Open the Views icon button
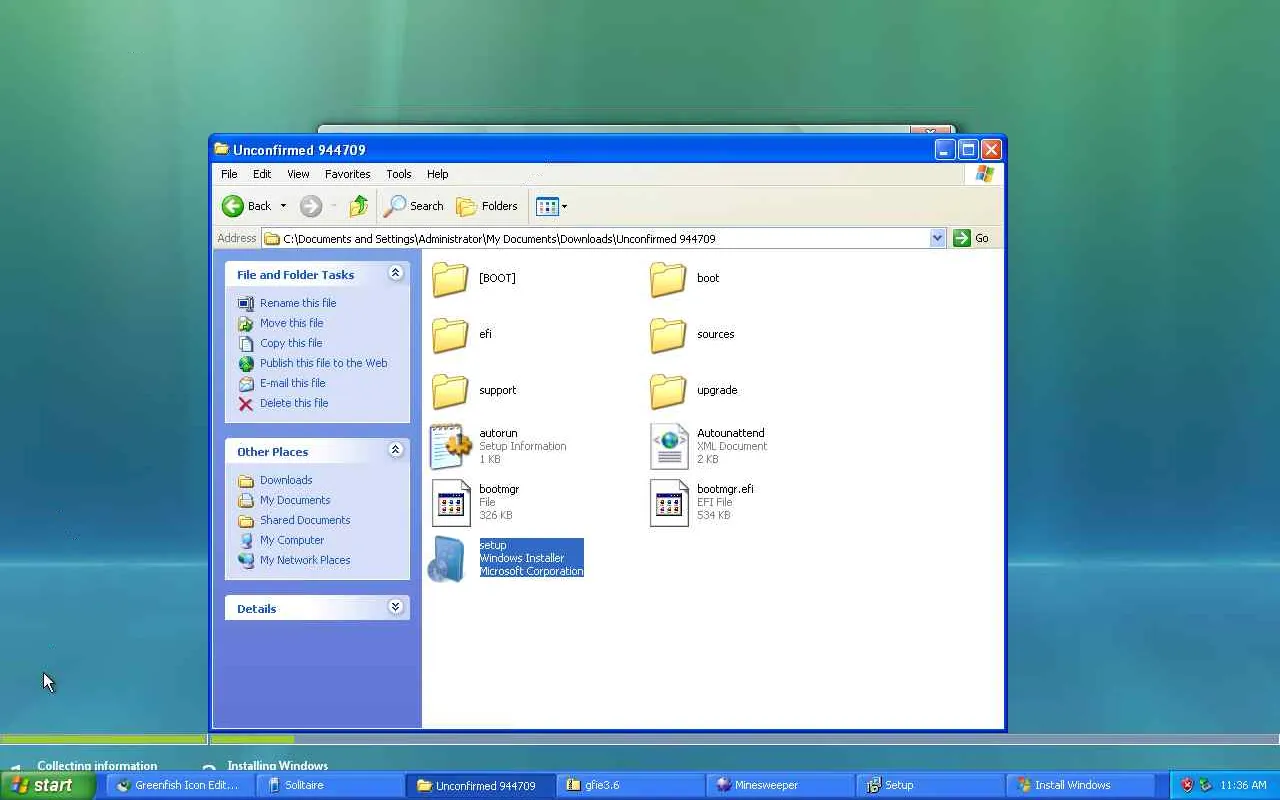 pos(546,206)
